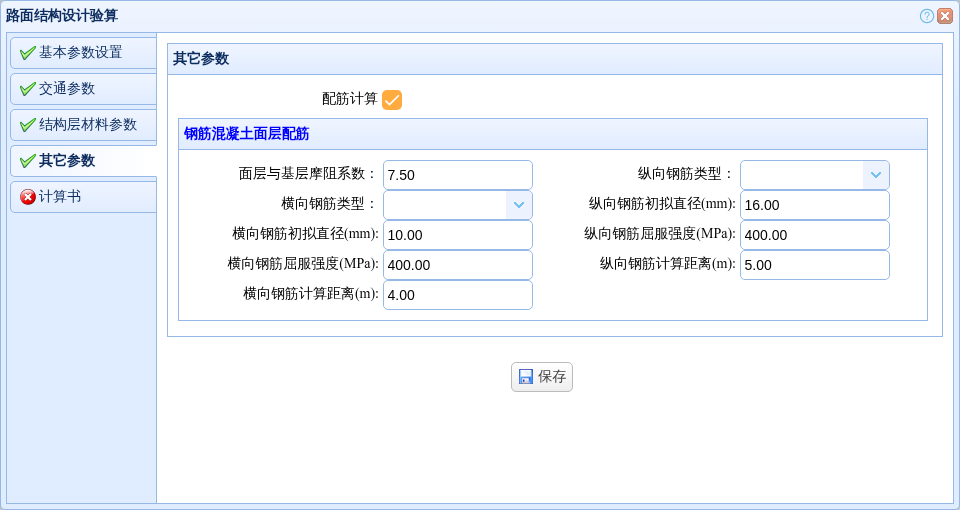
Task: Click red error icon beside 计算书
Action: pos(27,197)
